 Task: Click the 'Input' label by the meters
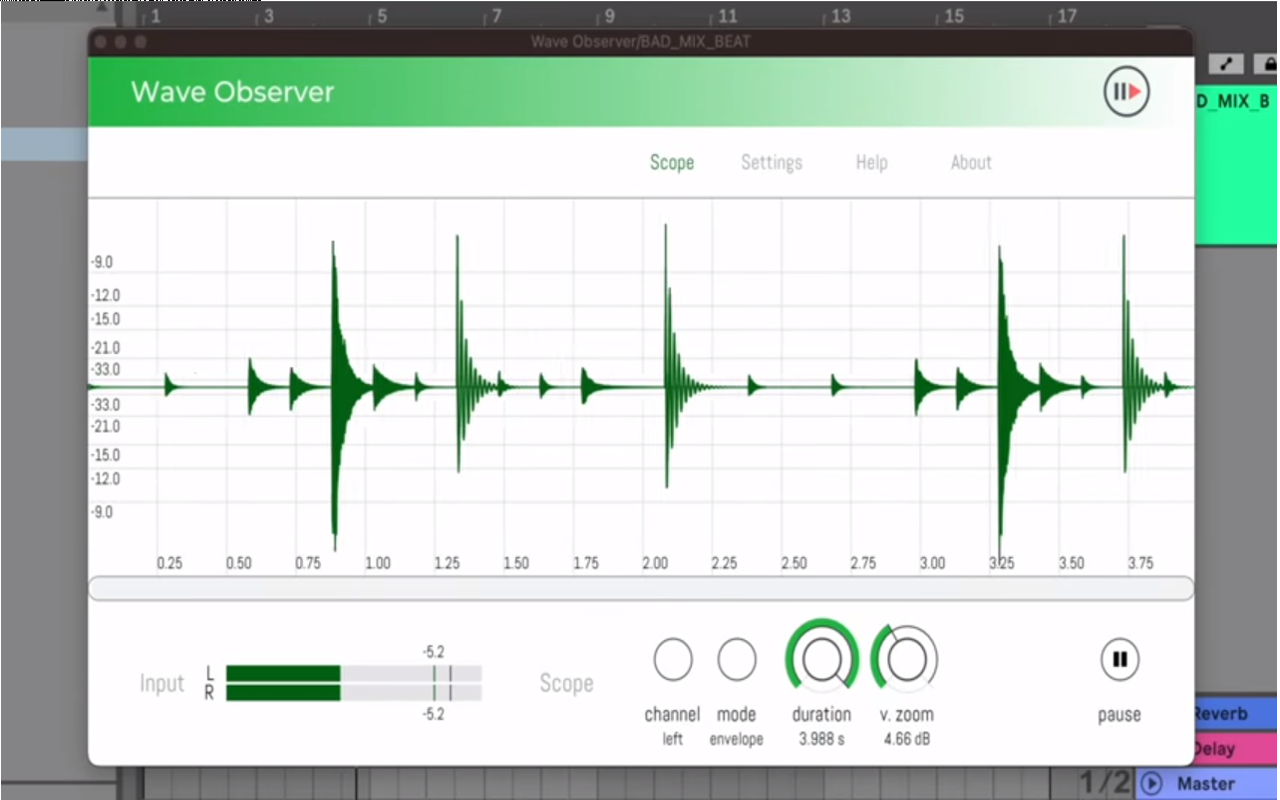(162, 684)
